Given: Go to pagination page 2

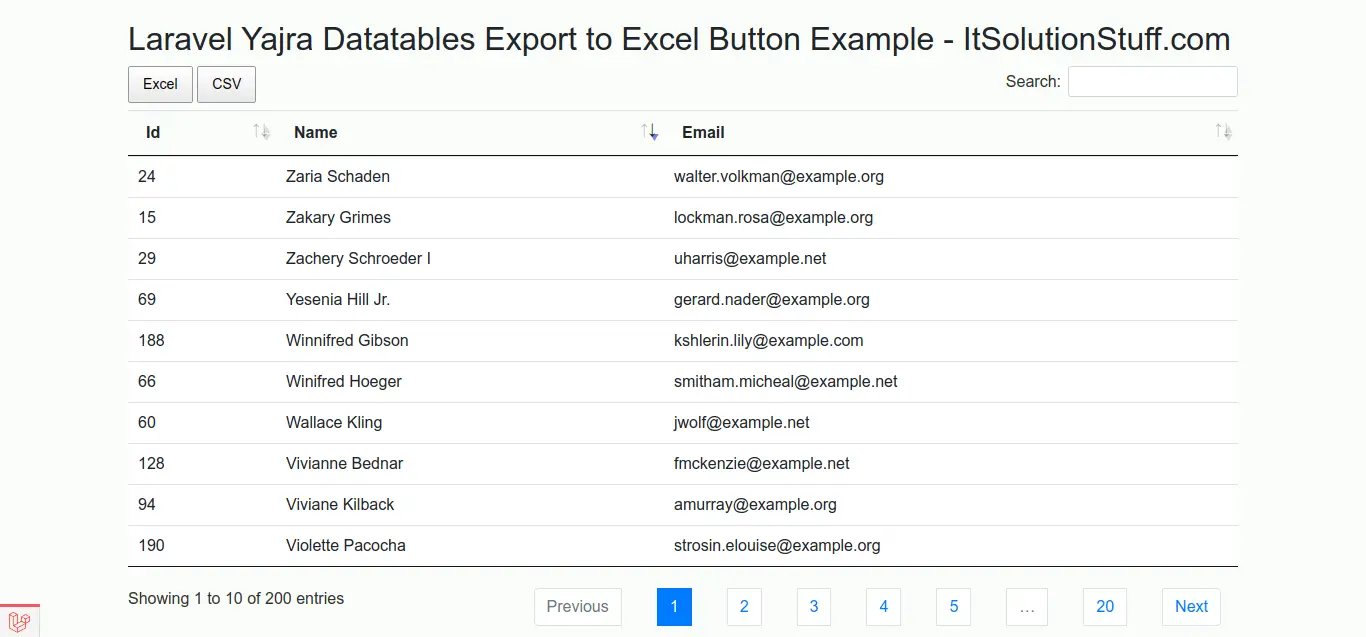Looking at the screenshot, I should (x=744, y=606).
